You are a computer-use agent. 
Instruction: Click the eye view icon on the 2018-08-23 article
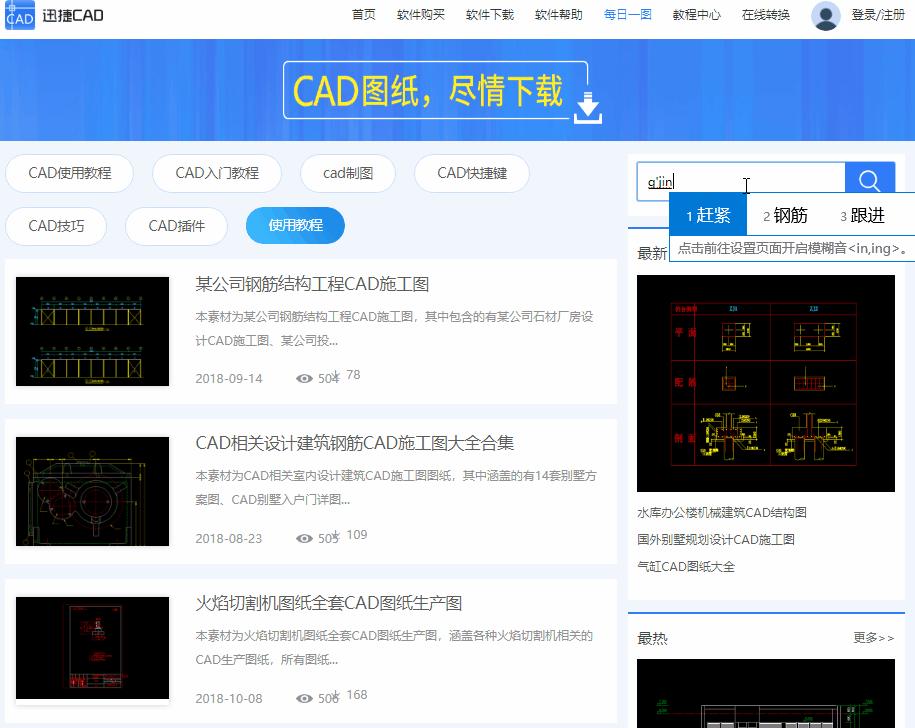[x=304, y=535]
